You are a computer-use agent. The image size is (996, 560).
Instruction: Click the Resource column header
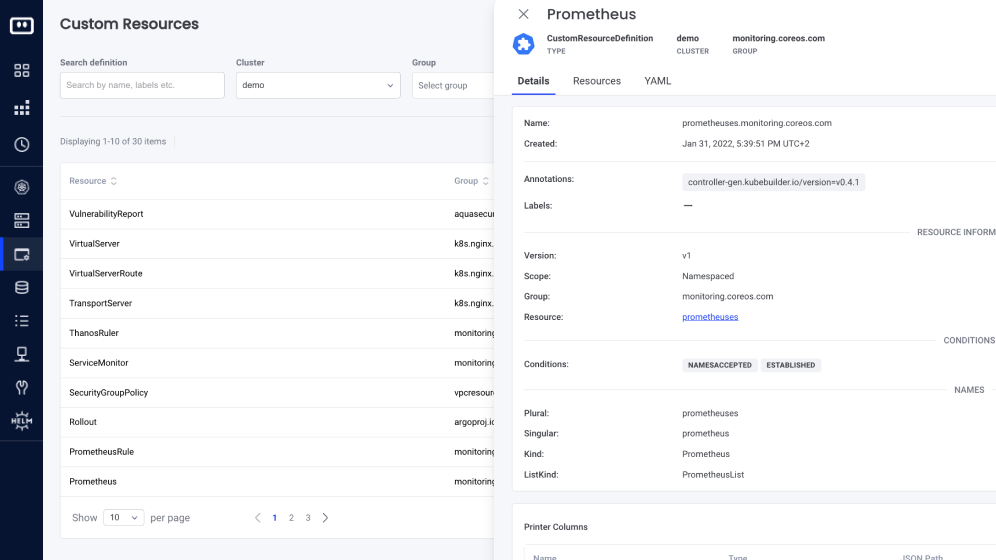point(88,181)
